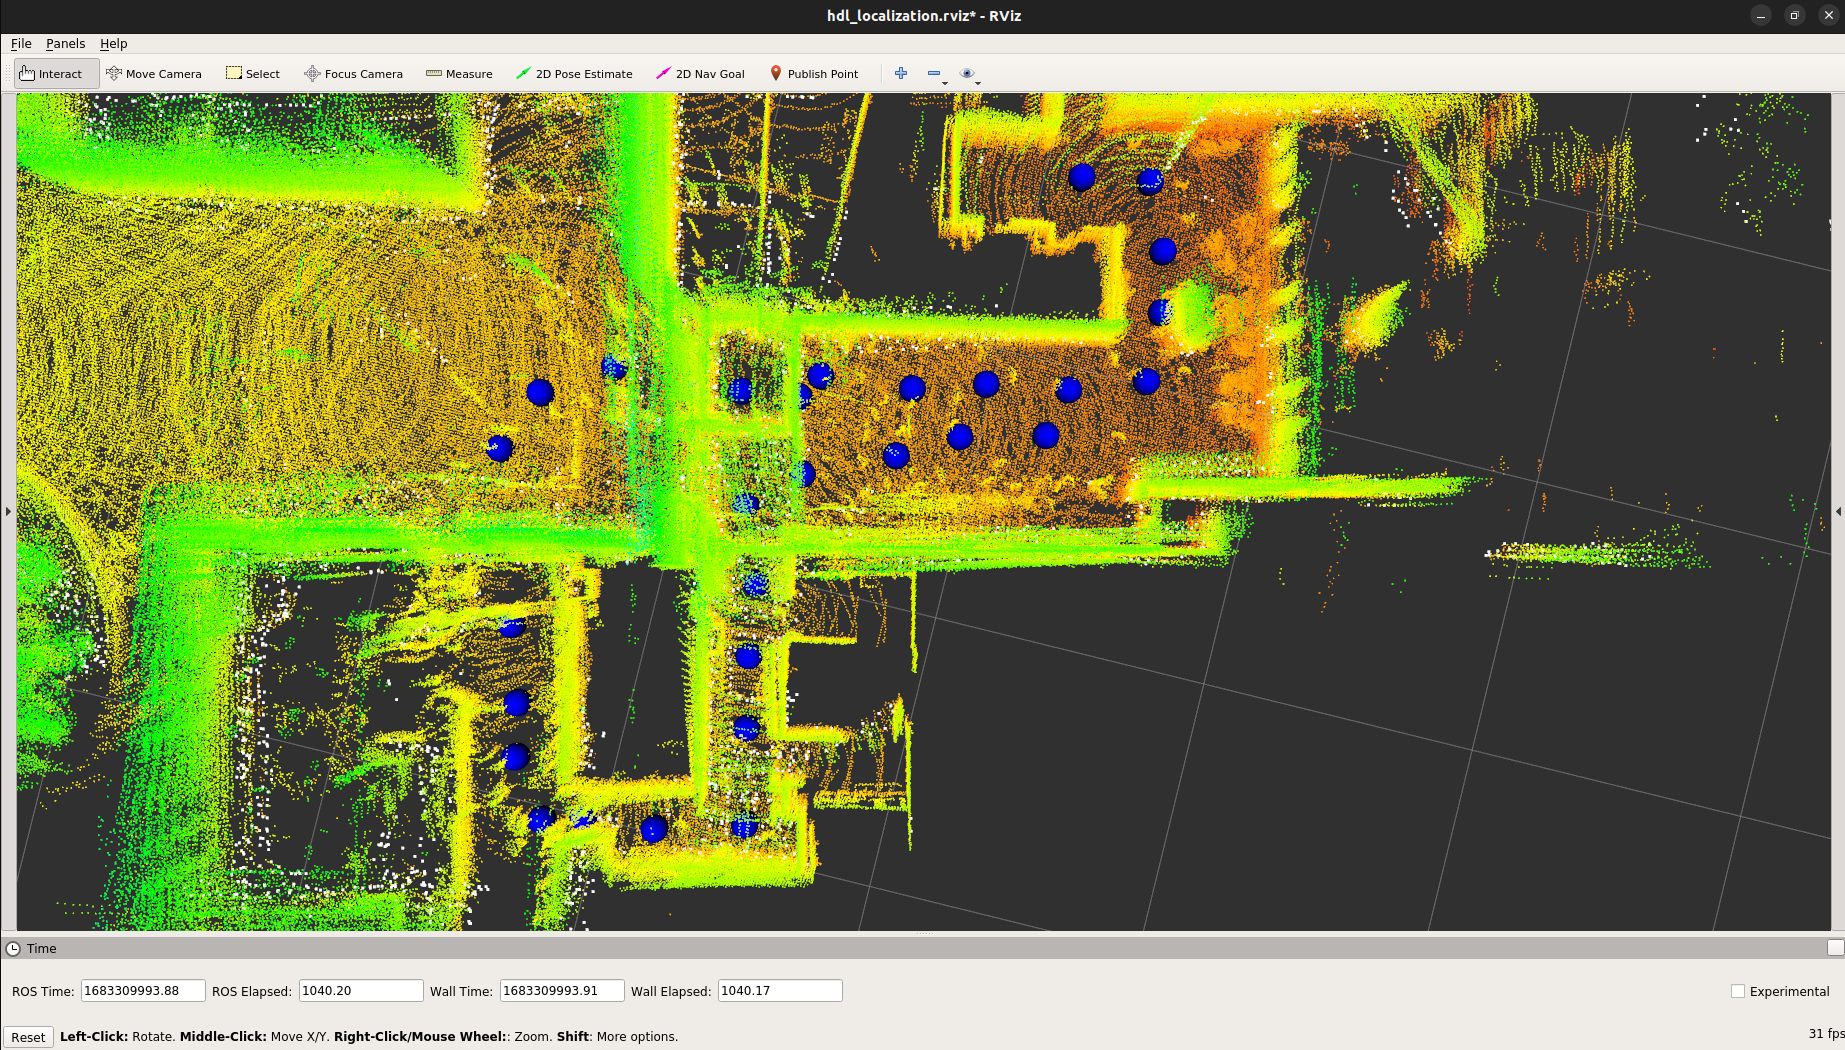Open the eye view options dropdown
Image resolution: width=1845 pixels, height=1050 pixels.
tap(969, 73)
